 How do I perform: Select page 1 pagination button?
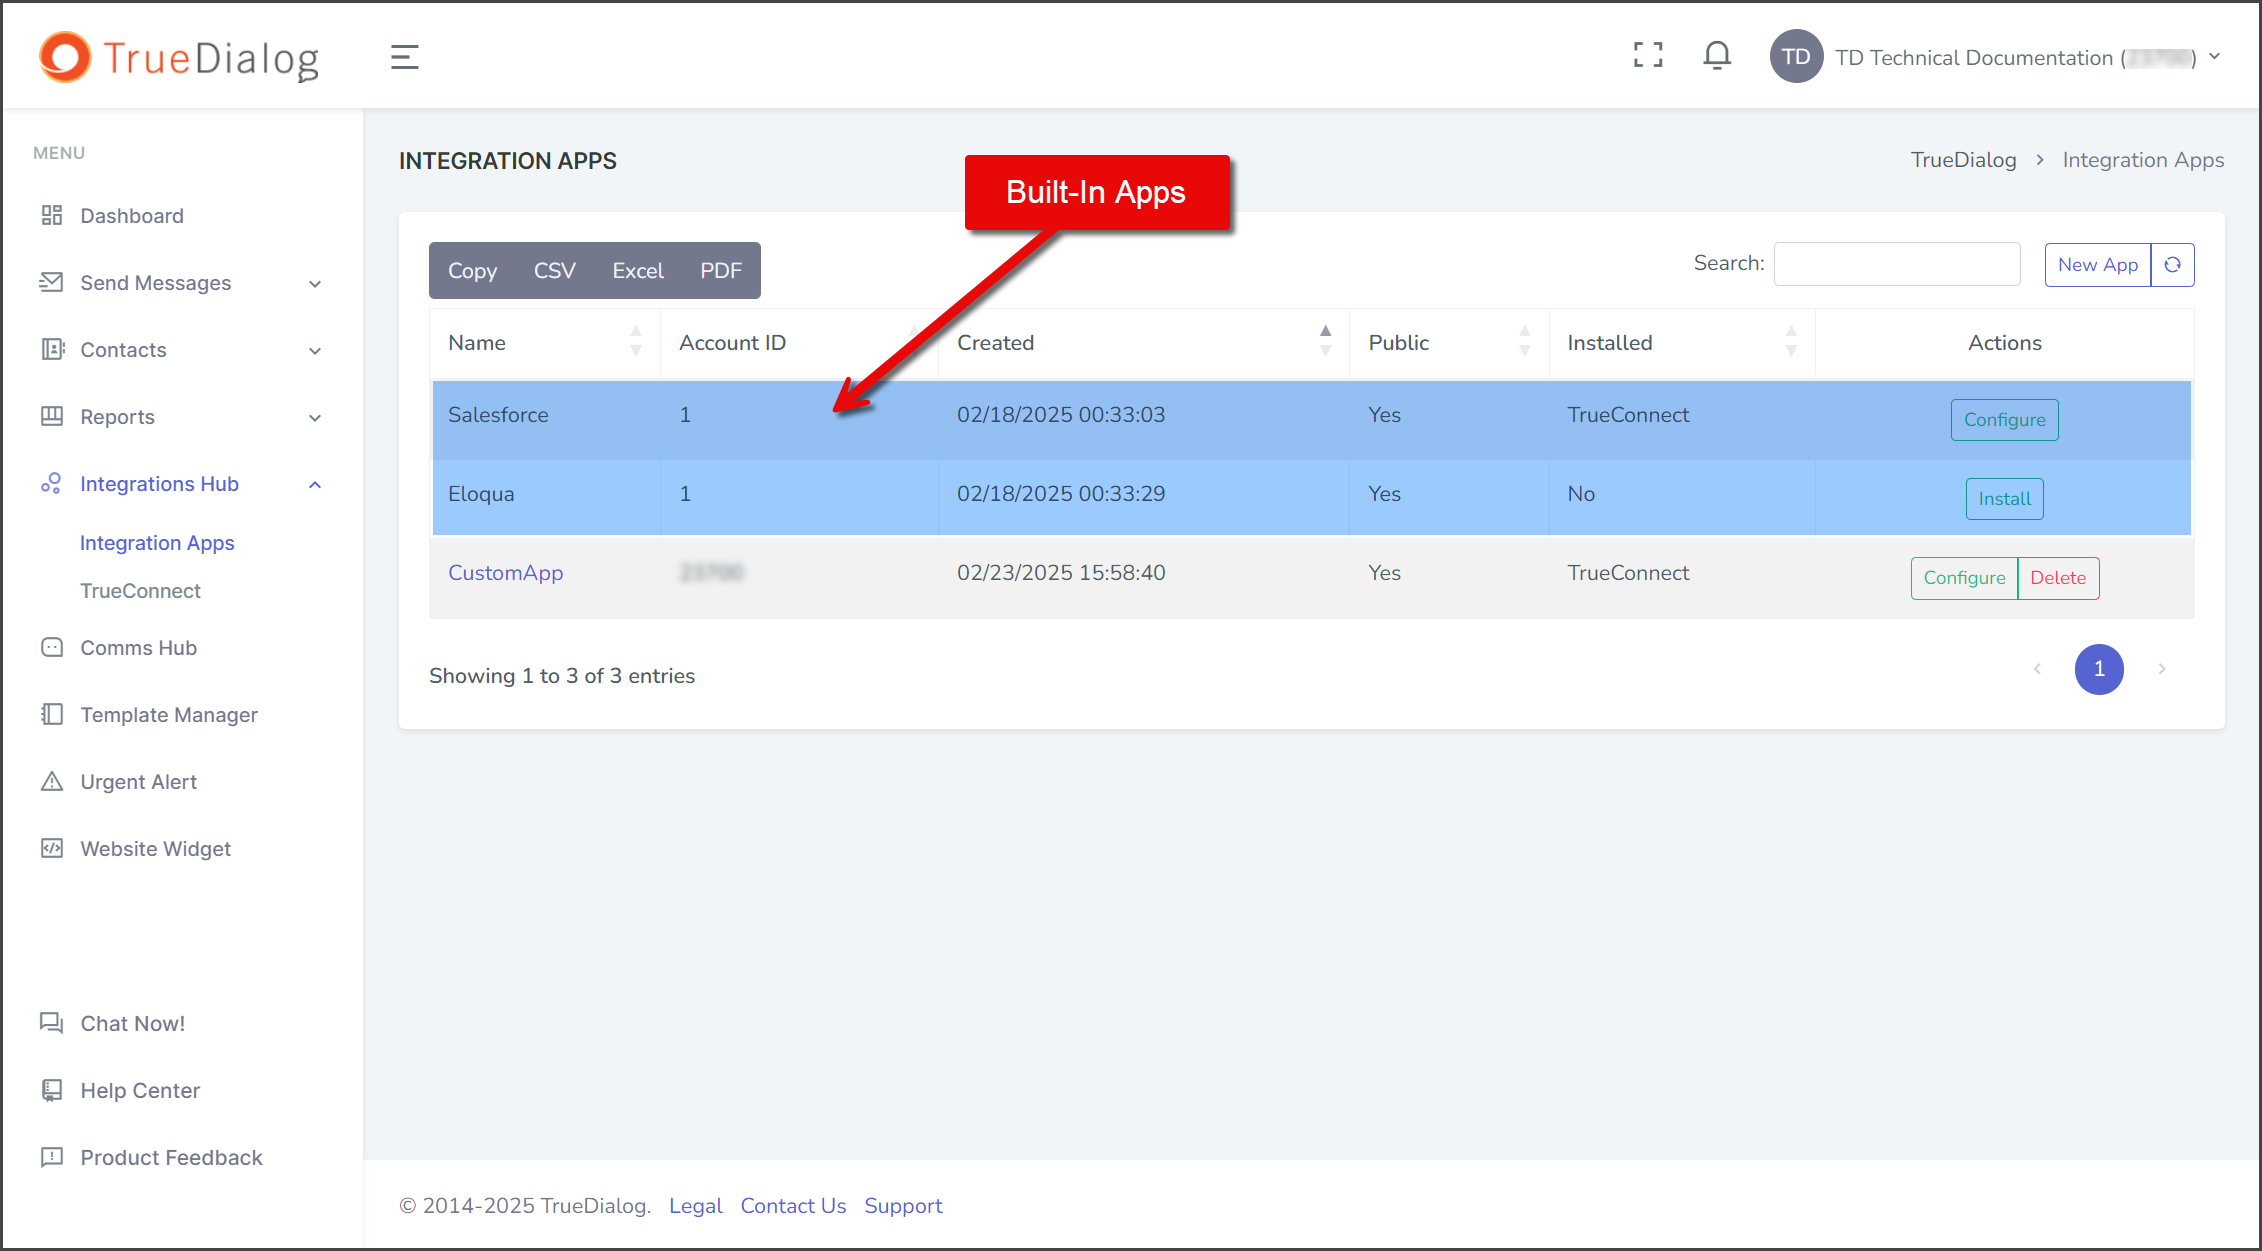click(x=2099, y=669)
